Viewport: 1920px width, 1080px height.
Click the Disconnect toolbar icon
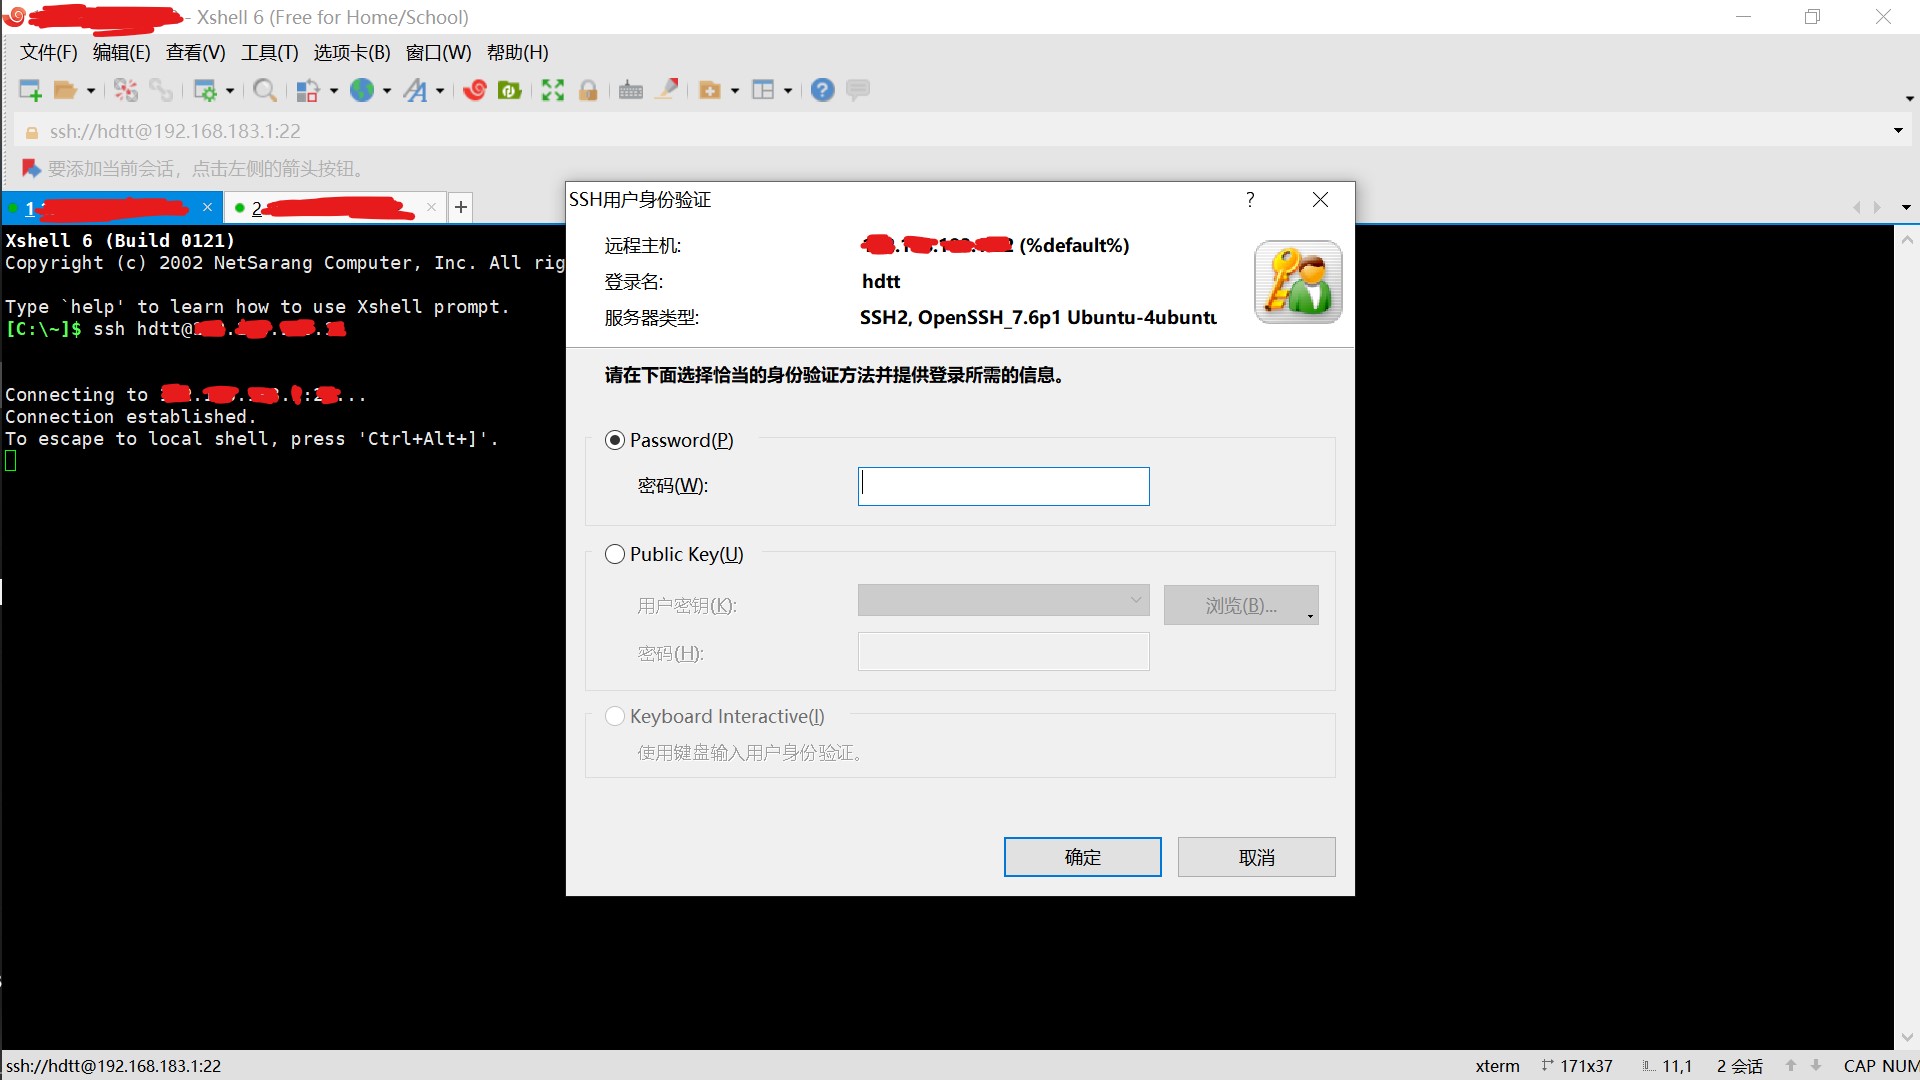126,90
